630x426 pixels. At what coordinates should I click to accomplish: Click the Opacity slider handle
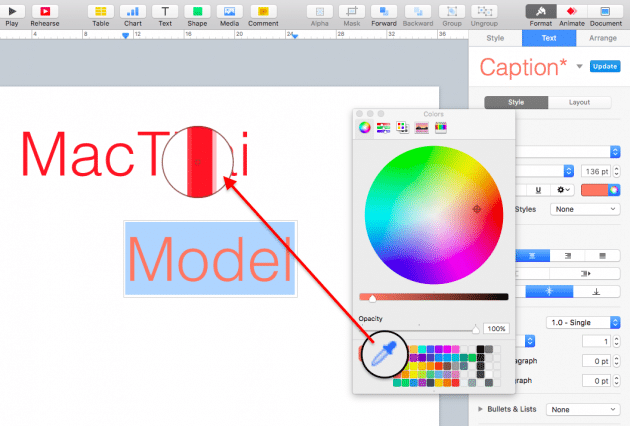pyautogui.click(x=475, y=329)
